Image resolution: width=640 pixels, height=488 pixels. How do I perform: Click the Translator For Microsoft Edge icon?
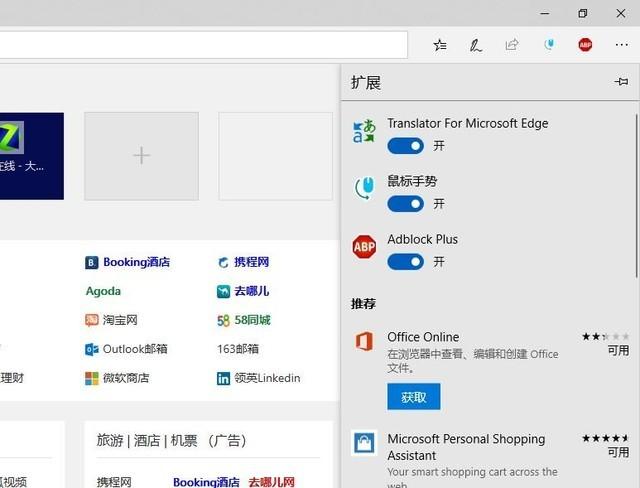[364, 131]
